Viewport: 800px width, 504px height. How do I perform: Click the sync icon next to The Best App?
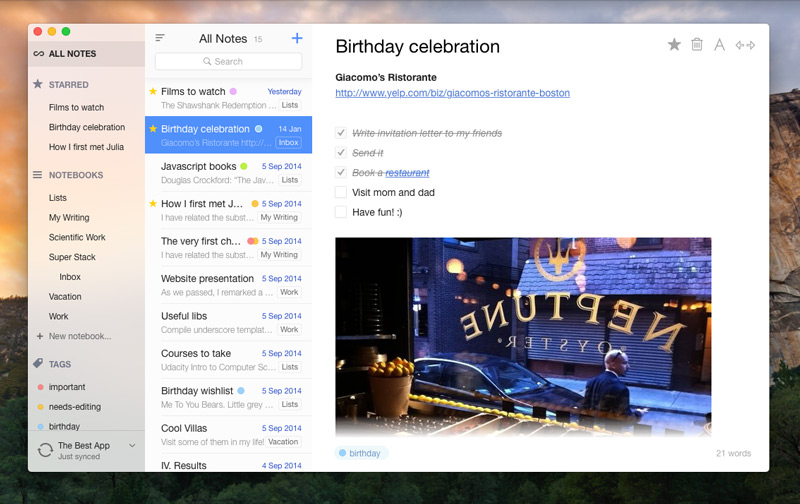pyautogui.click(x=45, y=450)
